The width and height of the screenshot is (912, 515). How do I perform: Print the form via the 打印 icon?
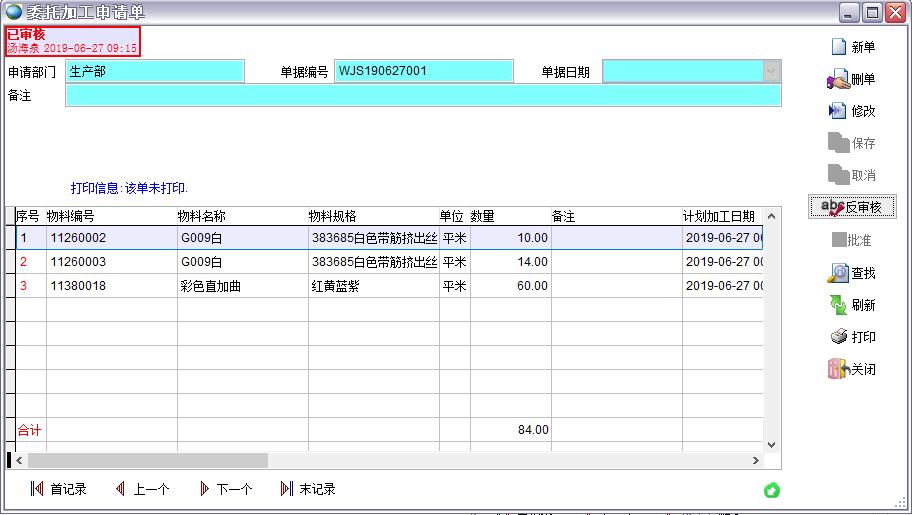coord(838,337)
